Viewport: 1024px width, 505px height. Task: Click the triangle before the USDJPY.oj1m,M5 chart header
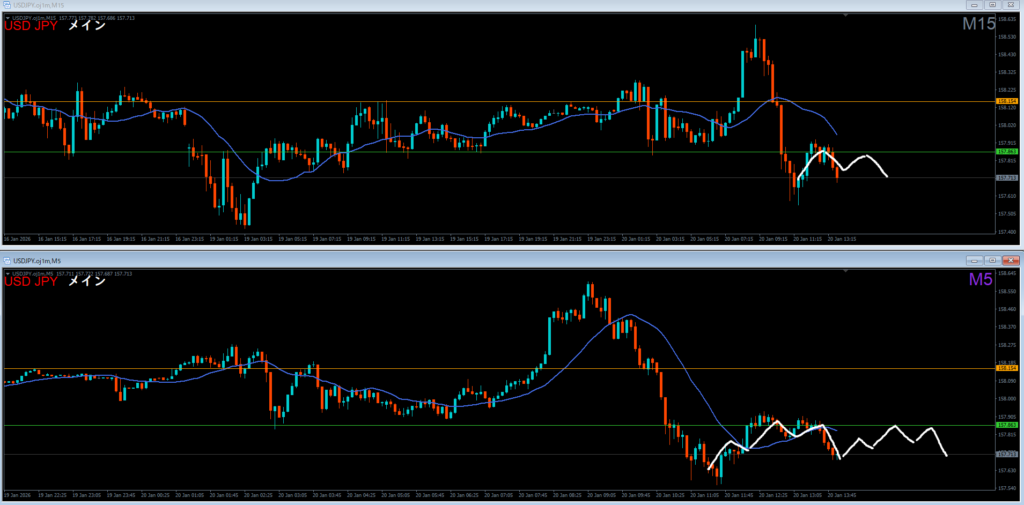coord(7,274)
